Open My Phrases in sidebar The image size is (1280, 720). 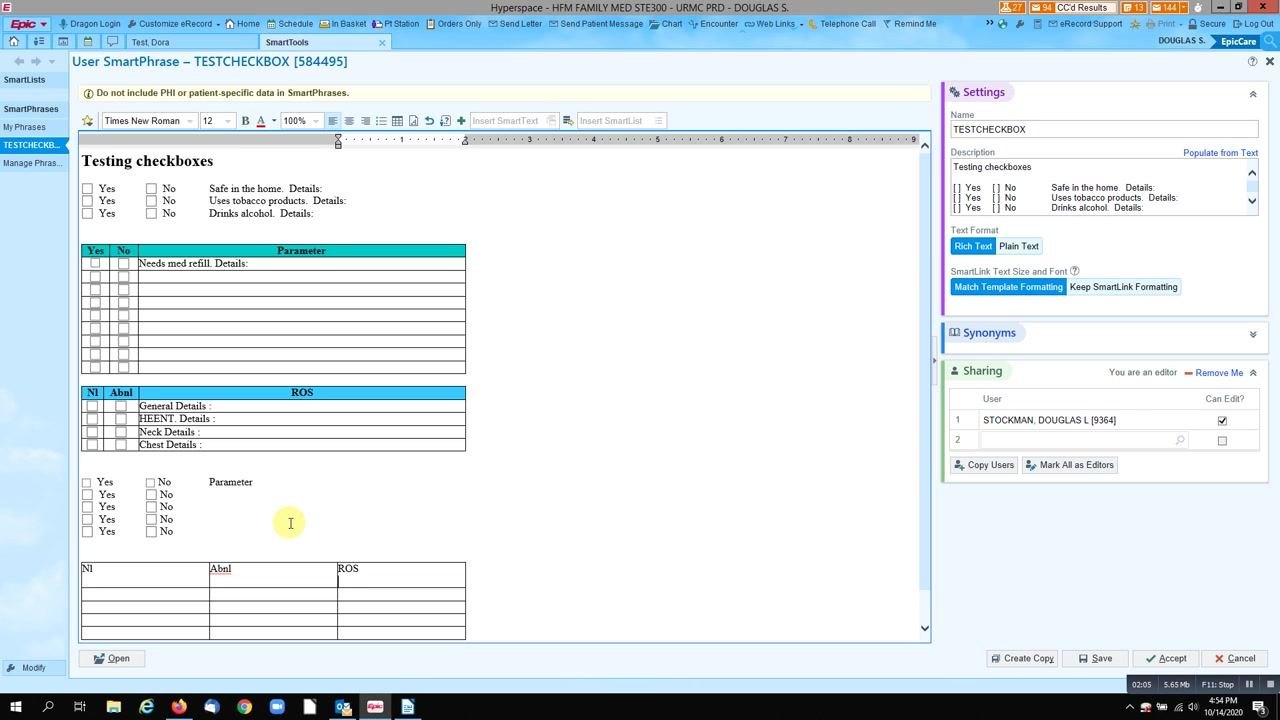(24, 127)
